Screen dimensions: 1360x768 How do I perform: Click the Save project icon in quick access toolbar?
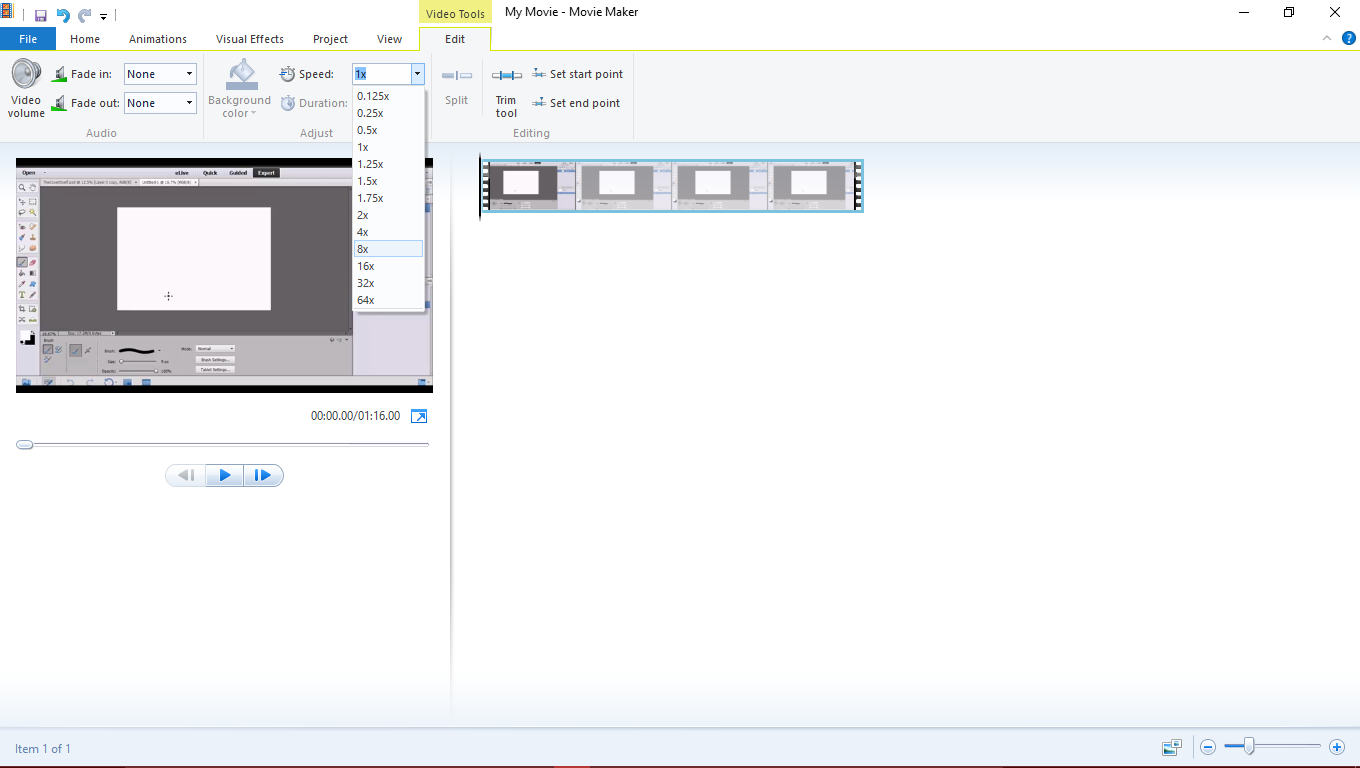(x=41, y=15)
